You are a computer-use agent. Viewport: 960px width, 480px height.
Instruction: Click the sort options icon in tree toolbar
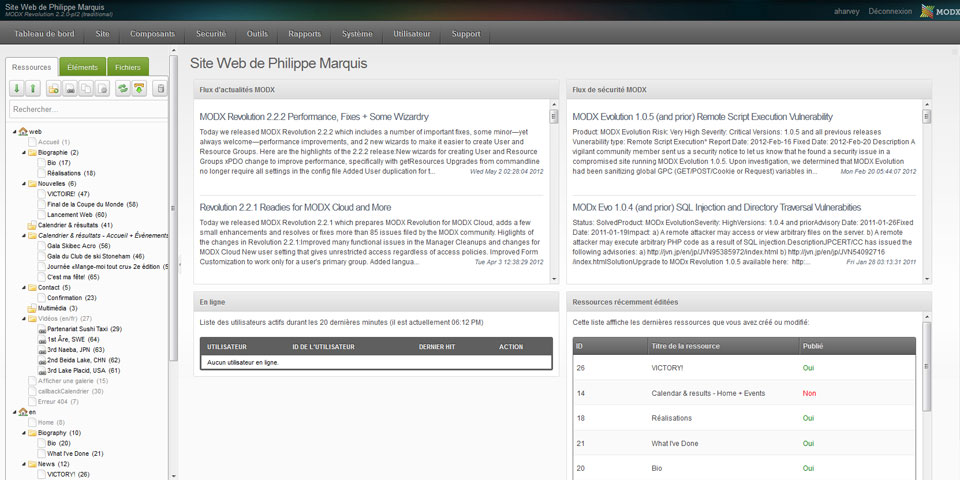tap(140, 89)
